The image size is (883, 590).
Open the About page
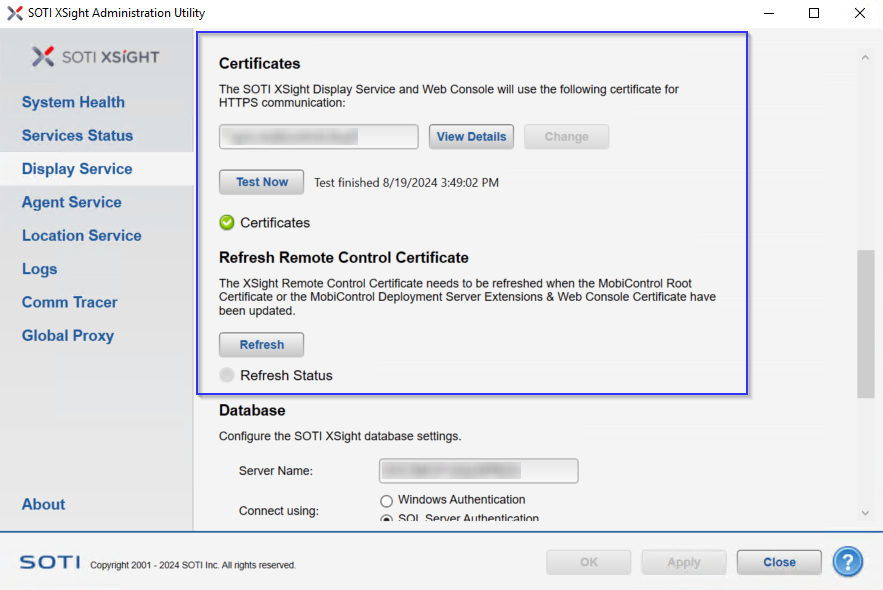43,504
